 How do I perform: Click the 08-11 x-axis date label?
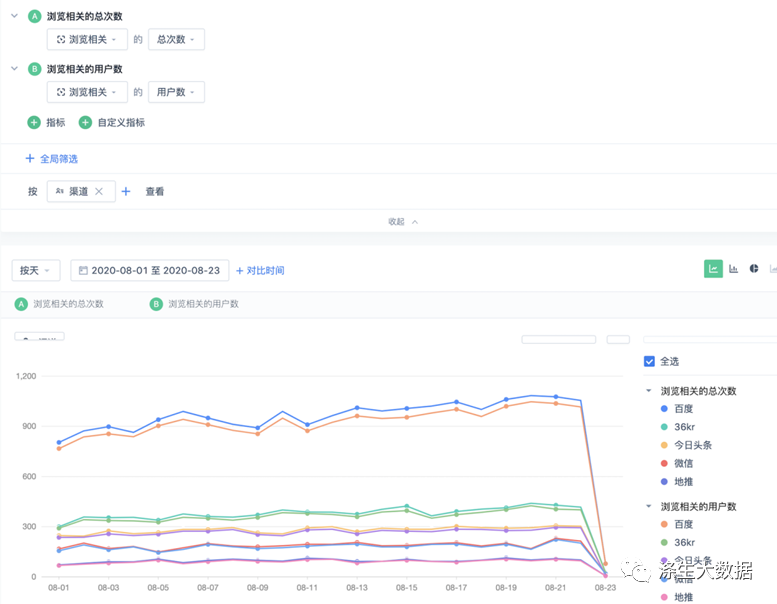coord(307,587)
